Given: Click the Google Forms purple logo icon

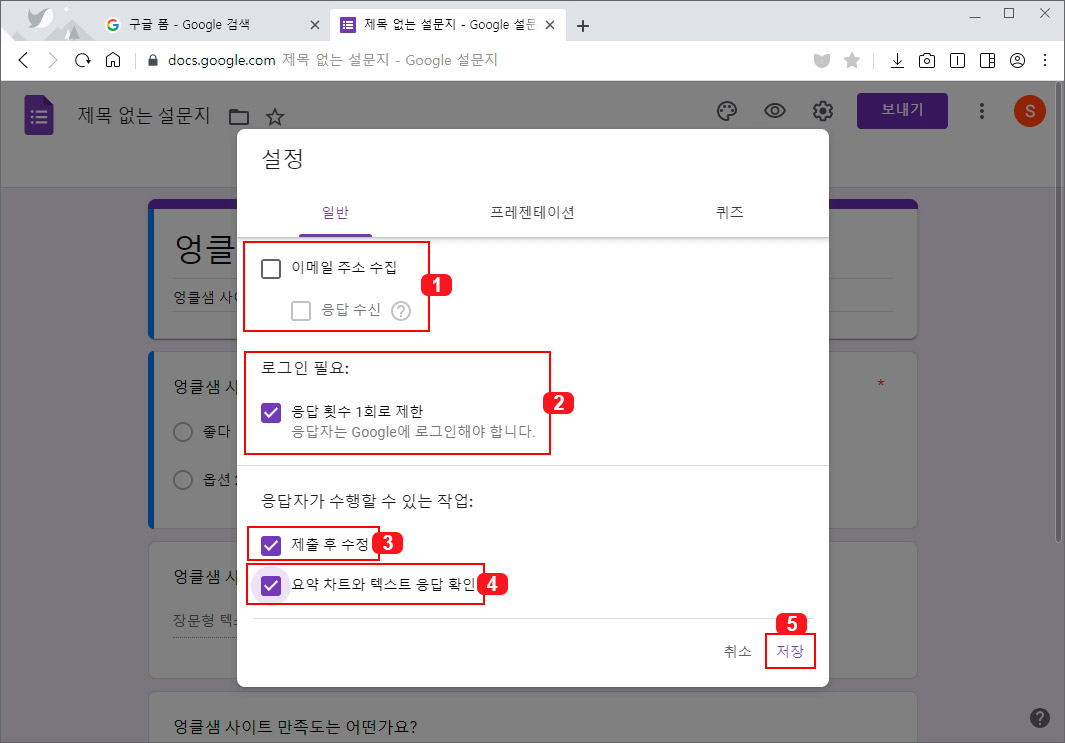Looking at the screenshot, I should click(38, 114).
